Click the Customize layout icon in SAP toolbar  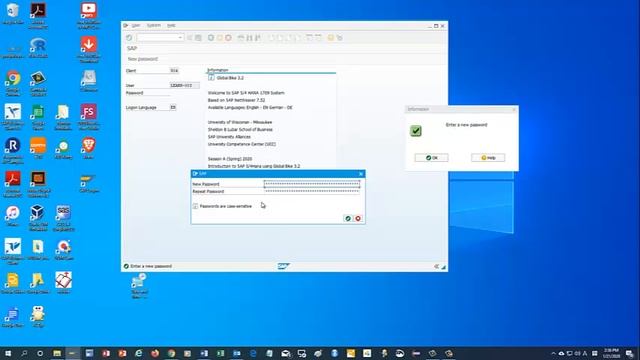tap(340, 38)
